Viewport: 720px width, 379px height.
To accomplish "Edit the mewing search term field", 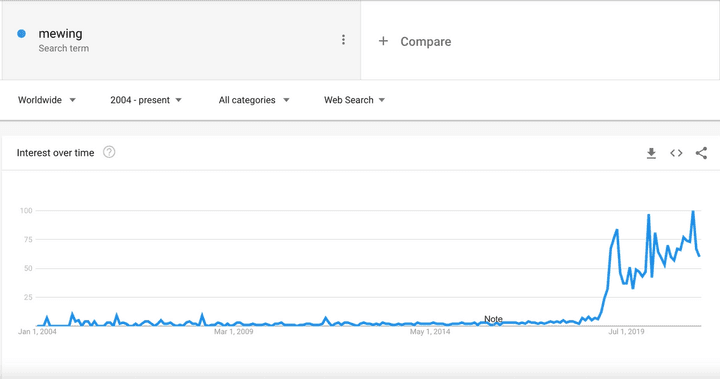I will coord(181,40).
